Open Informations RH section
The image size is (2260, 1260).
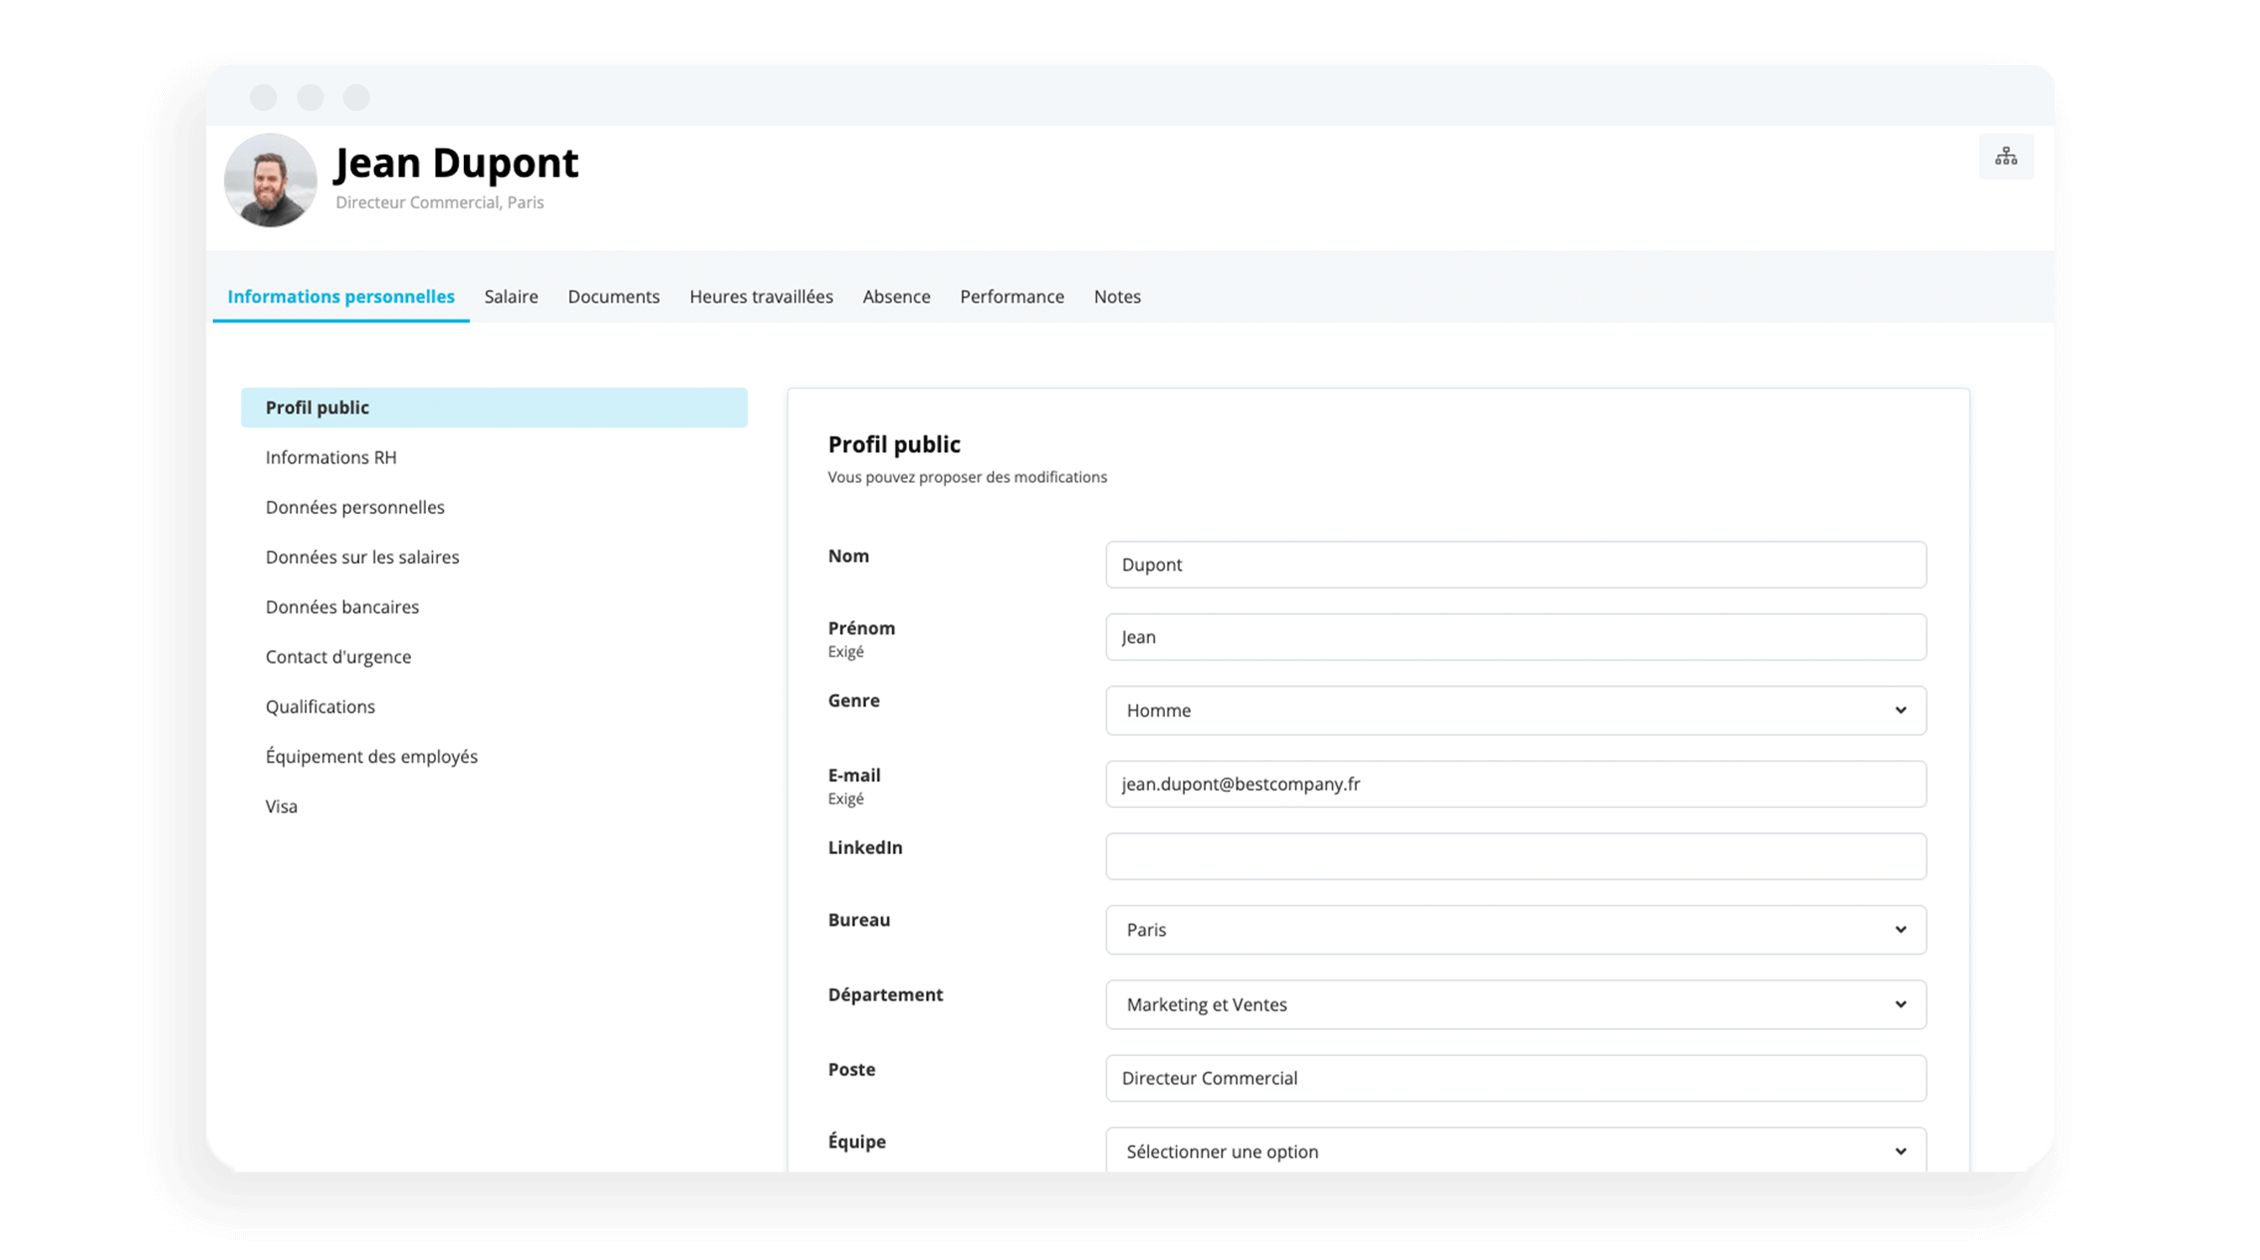[x=331, y=458]
